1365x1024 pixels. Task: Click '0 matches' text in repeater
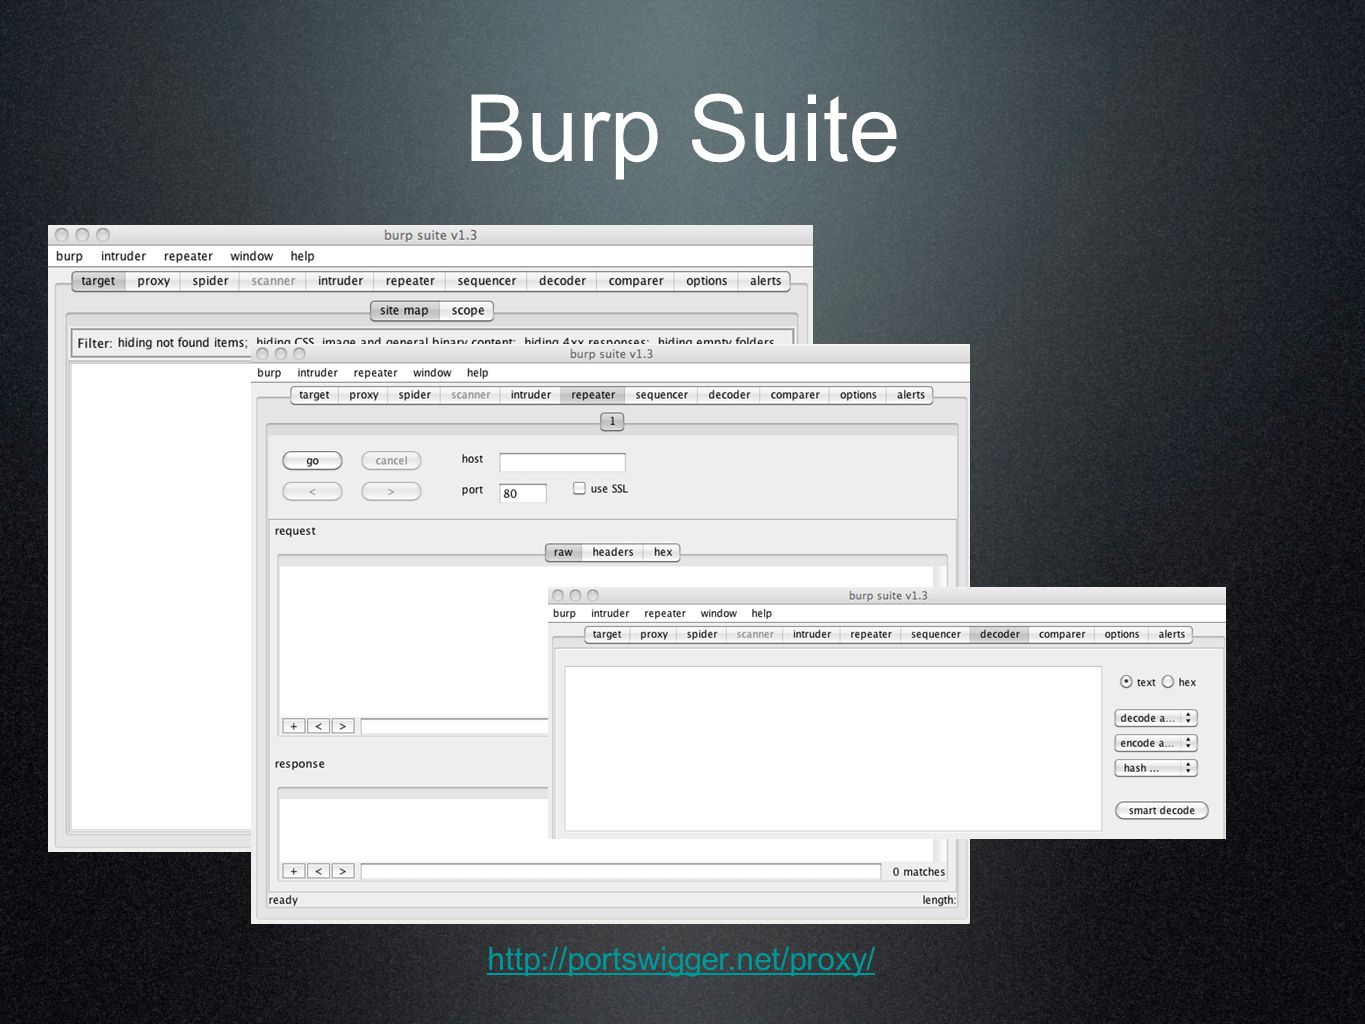[918, 872]
